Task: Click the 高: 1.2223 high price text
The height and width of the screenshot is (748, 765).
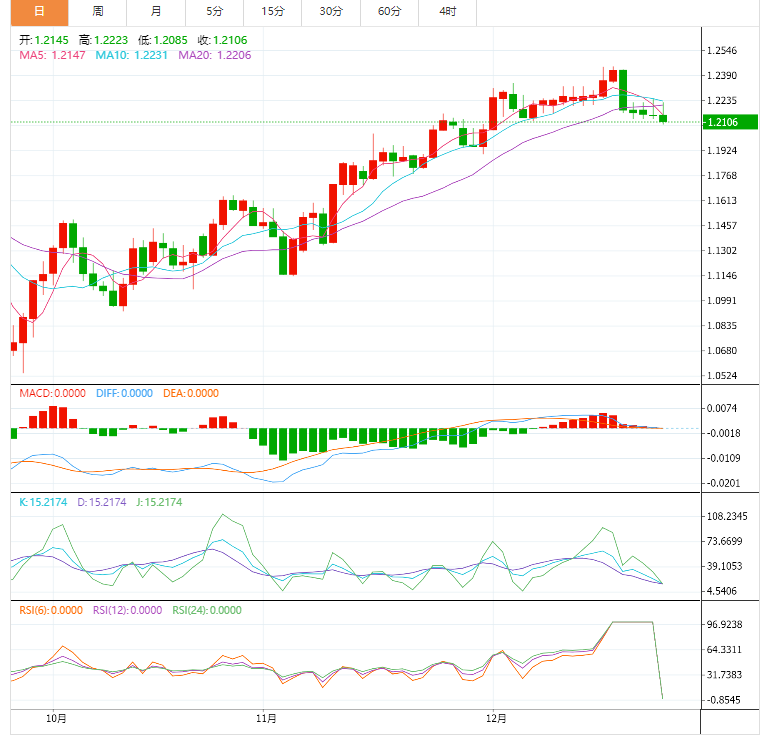Action: [x=103, y=40]
